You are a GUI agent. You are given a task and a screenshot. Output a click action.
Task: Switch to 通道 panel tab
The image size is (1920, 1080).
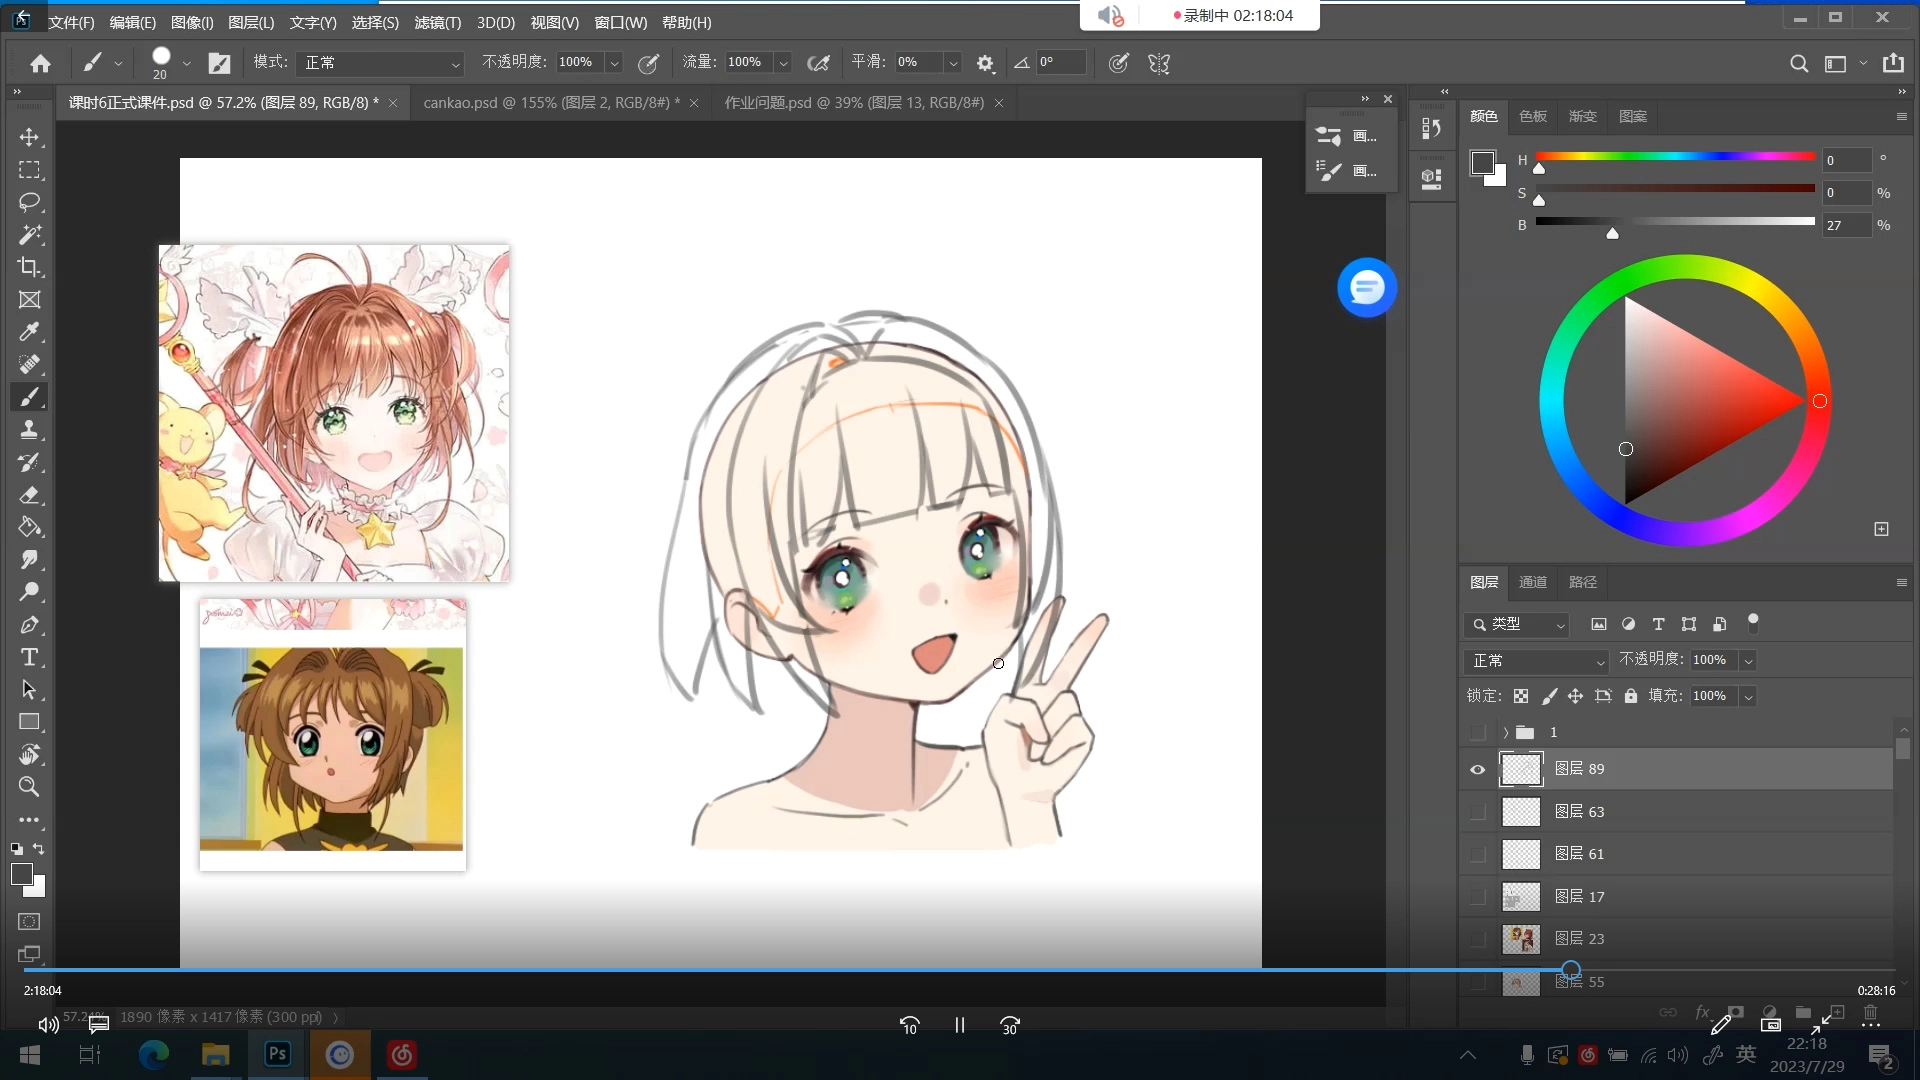[1532, 582]
